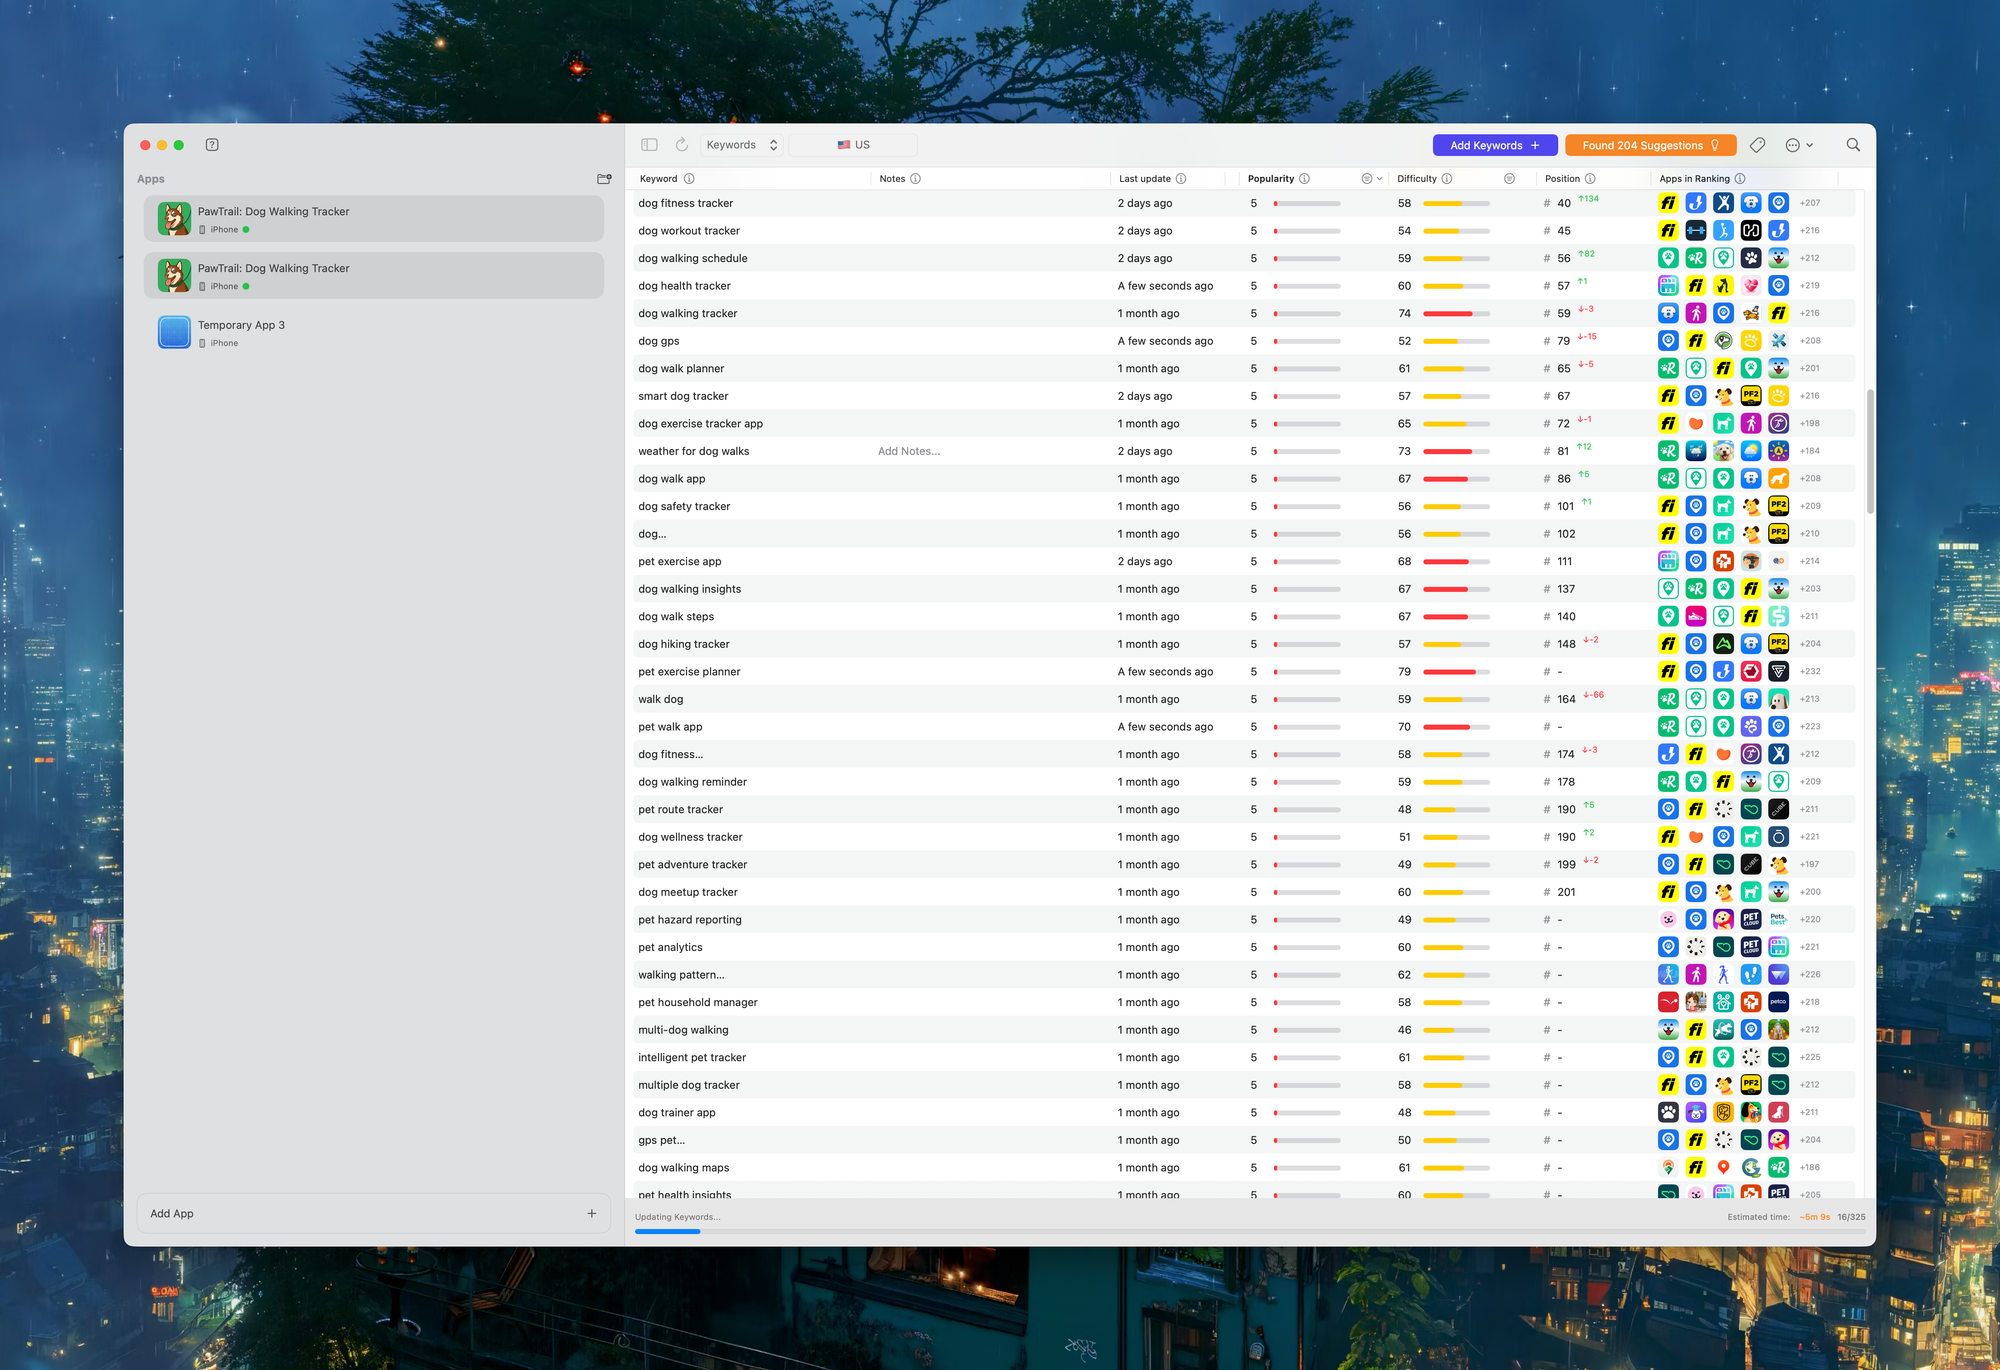Sort by the Popularity column header
Image resolution: width=2000 pixels, height=1370 pixels.
1270,179
